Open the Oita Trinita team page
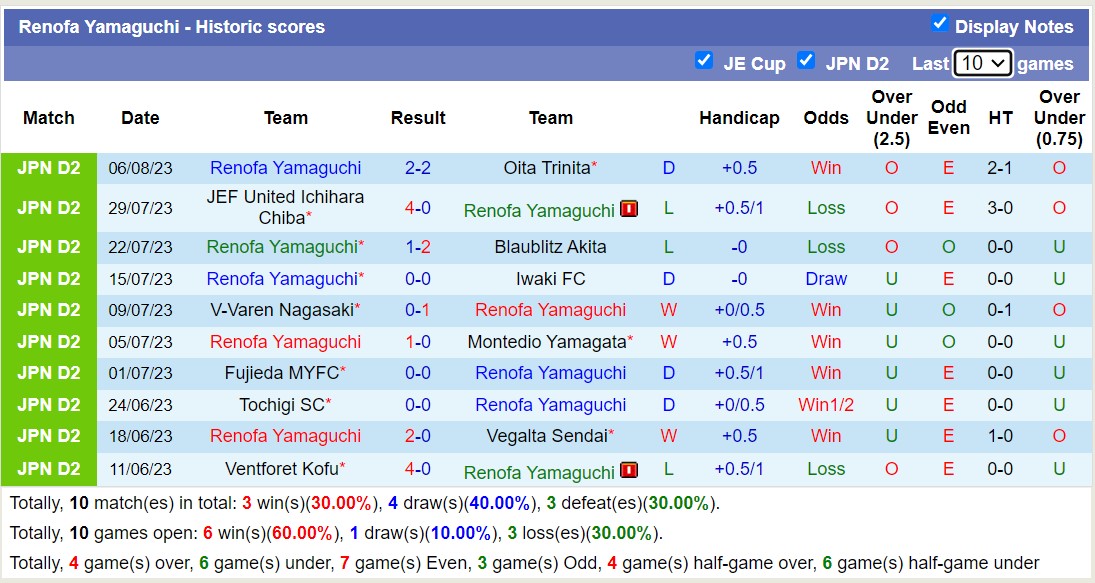This screenshot has width=1095, height=583. [544, 168]
